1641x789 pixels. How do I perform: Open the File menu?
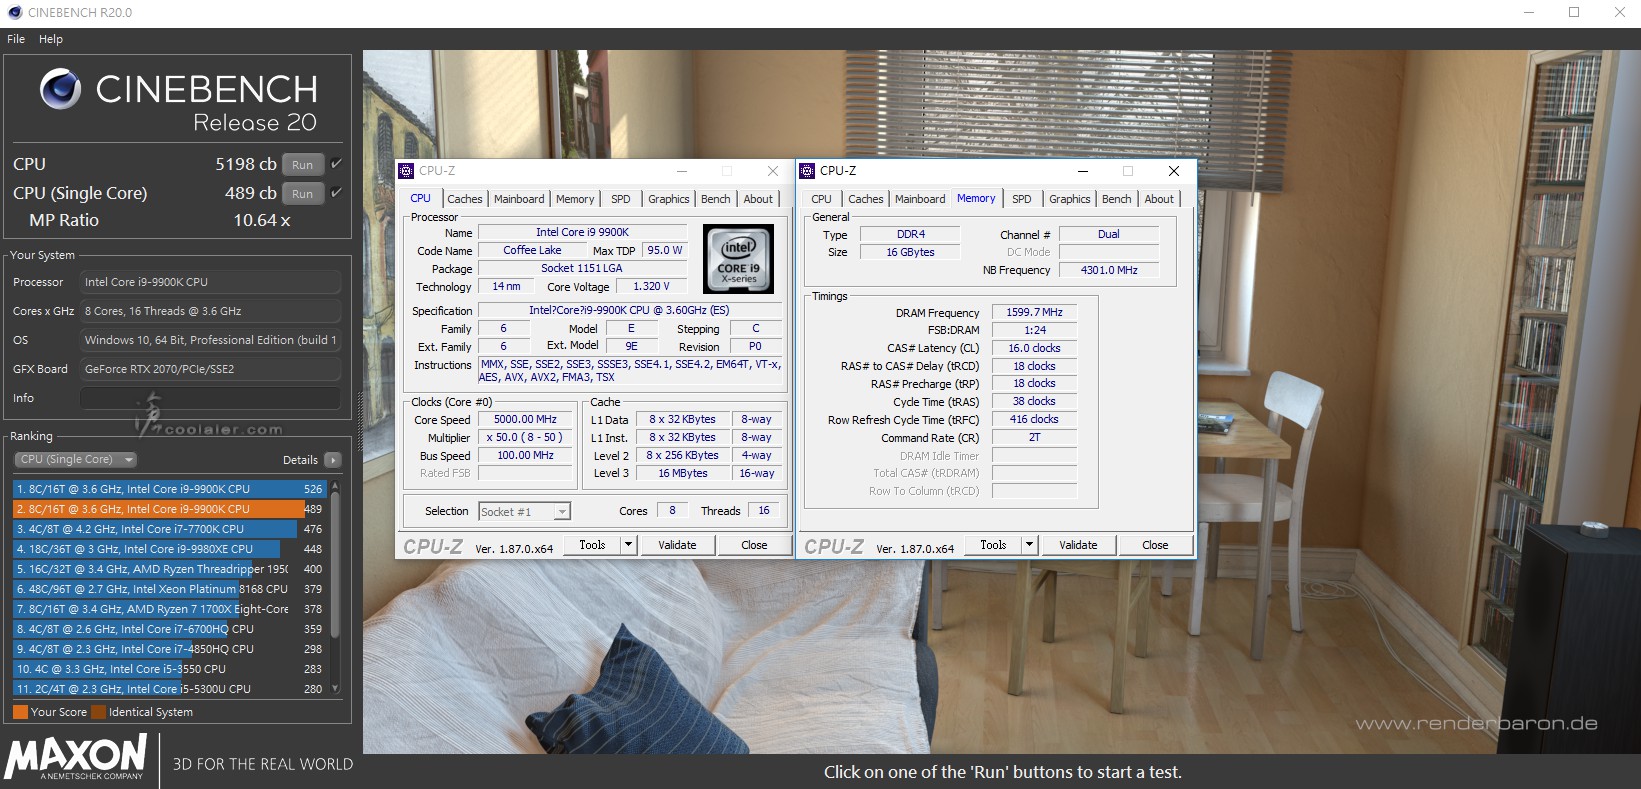pyautogui.click(x=16, y=39)
